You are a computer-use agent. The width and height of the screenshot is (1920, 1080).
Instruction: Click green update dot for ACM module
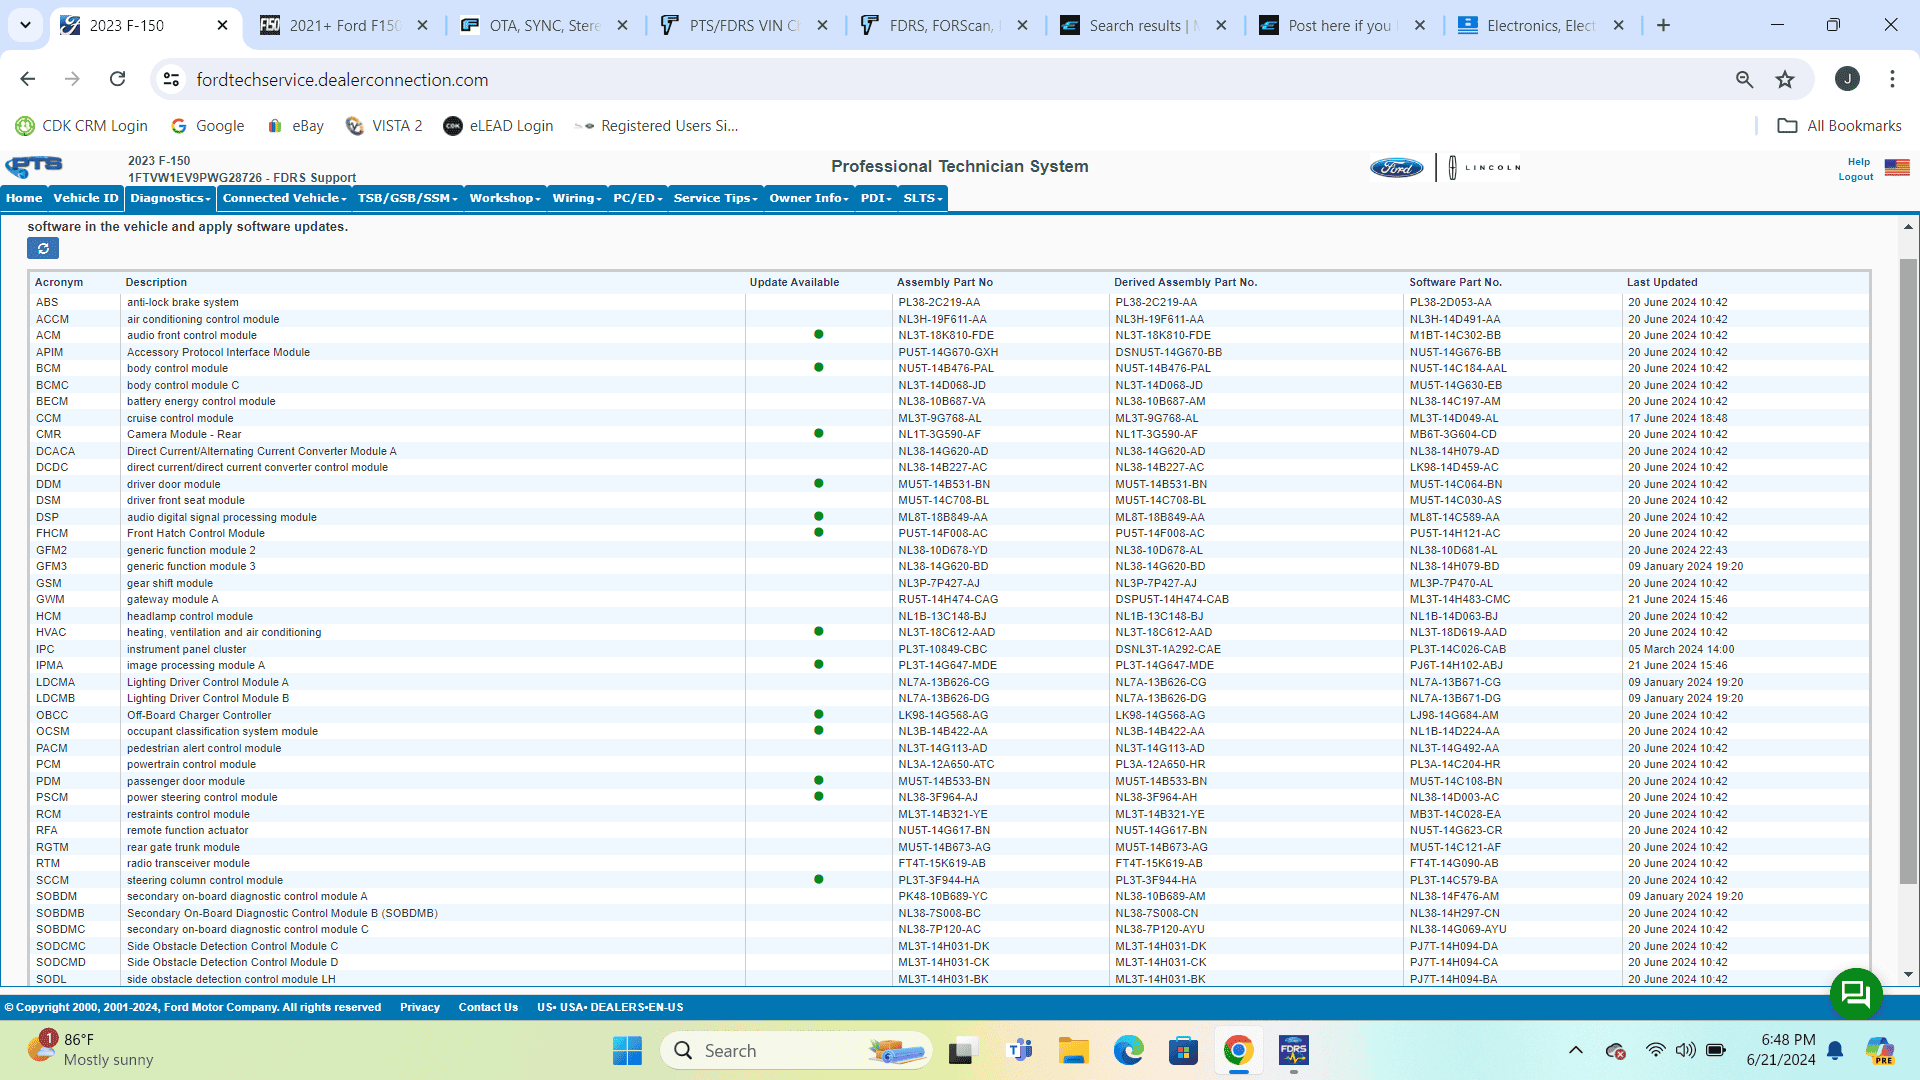pyautogui.click(x=818, y=335)
